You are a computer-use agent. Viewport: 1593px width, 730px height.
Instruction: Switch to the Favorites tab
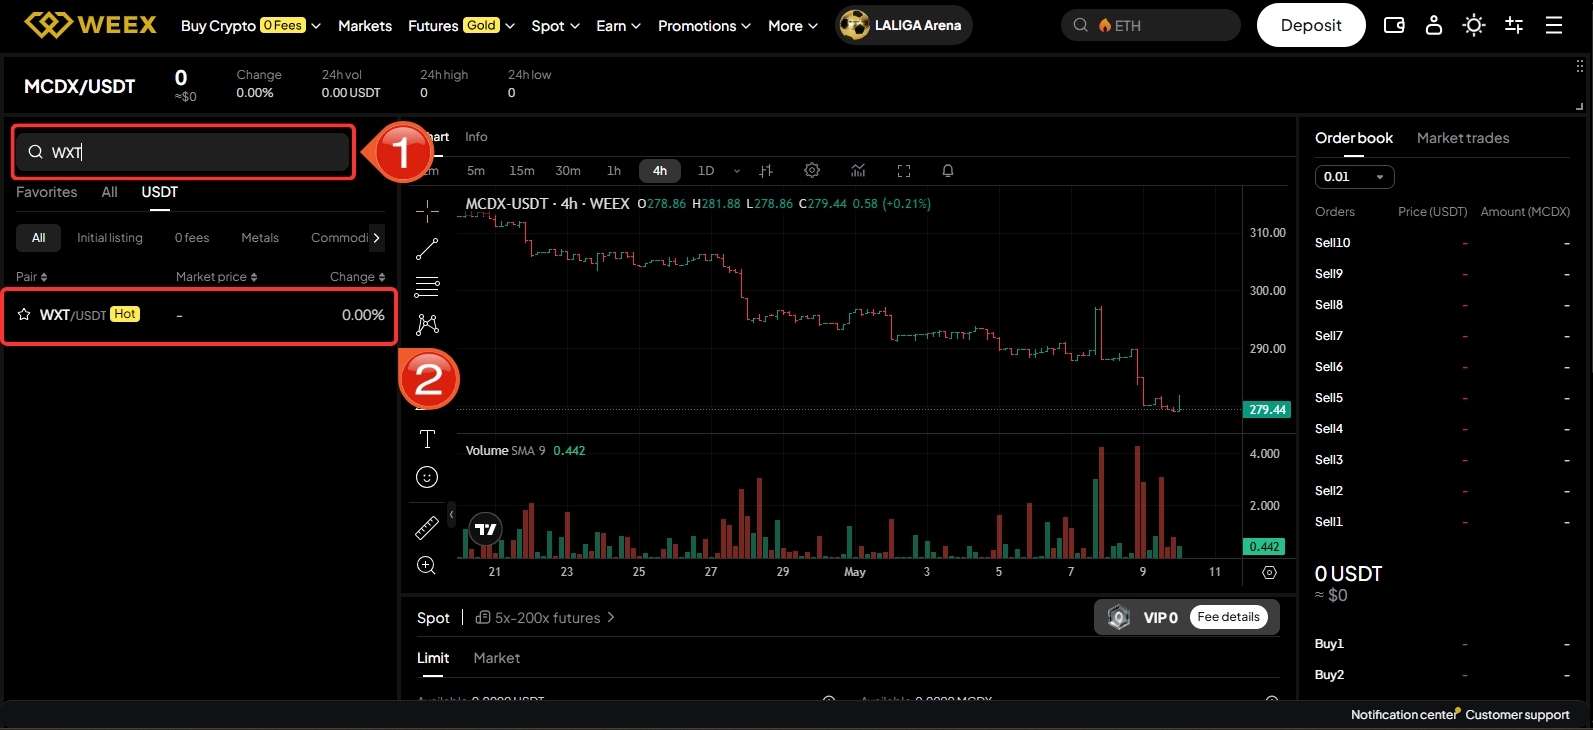point(46,192)
